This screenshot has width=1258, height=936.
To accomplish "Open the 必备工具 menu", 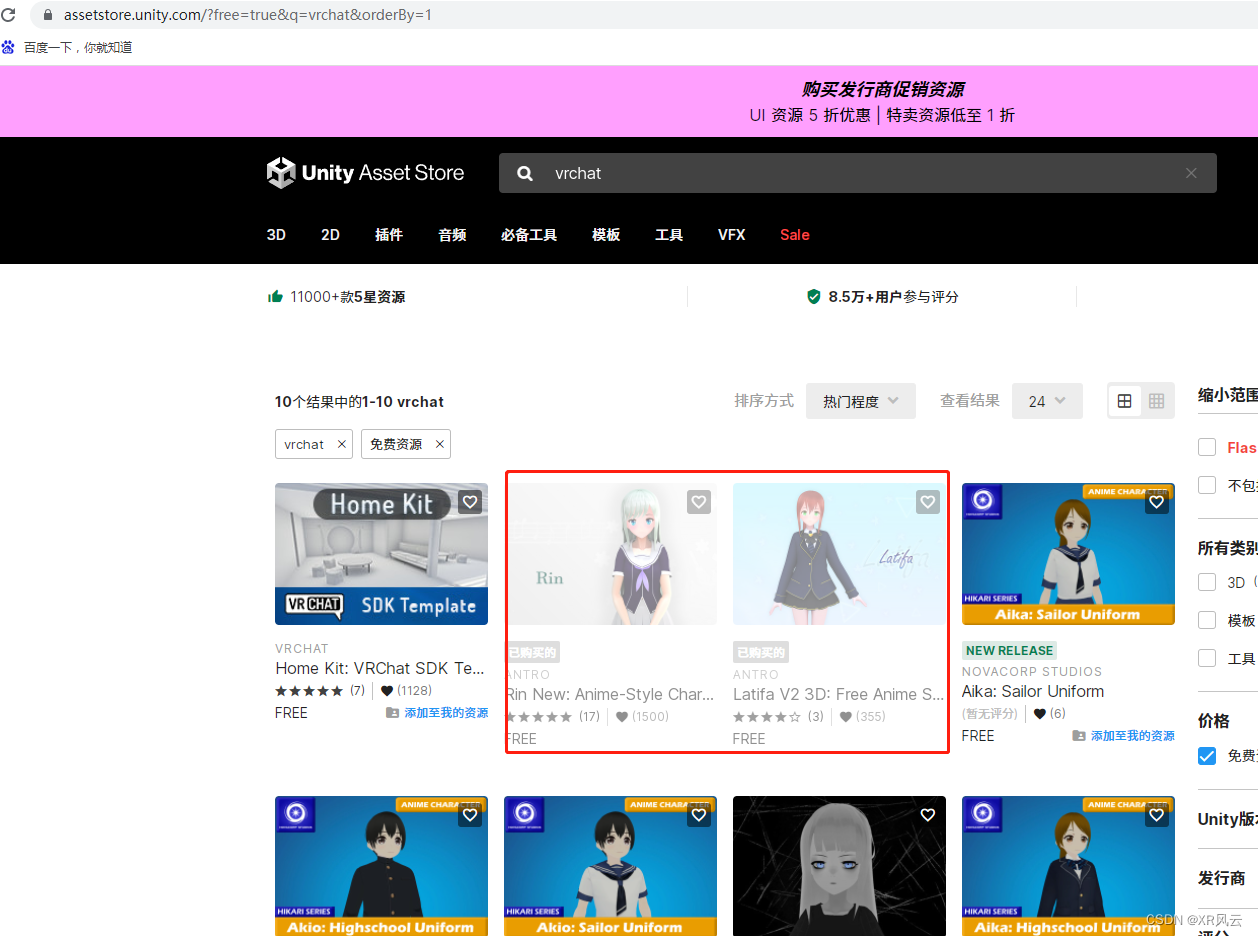I will (529, 235).
